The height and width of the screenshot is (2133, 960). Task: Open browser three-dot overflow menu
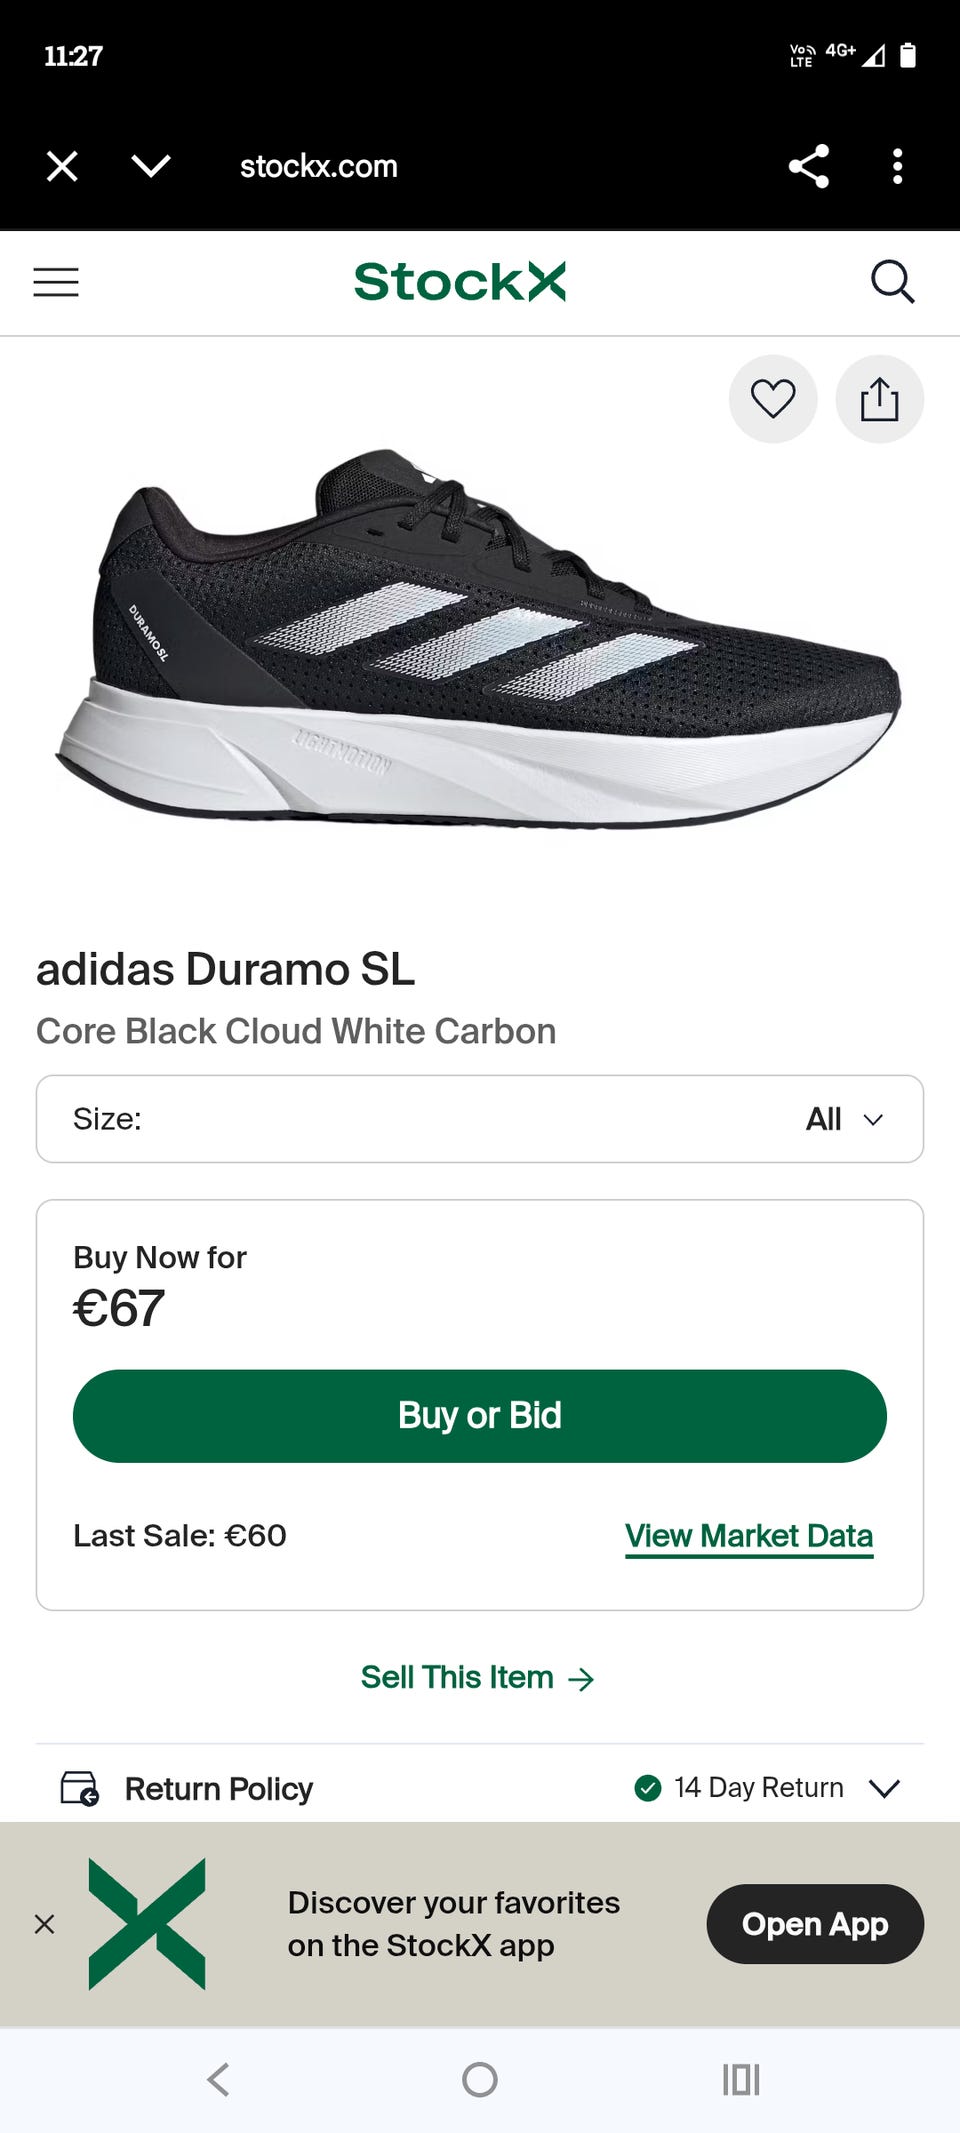pyautogui.click(x=897, y=166)
